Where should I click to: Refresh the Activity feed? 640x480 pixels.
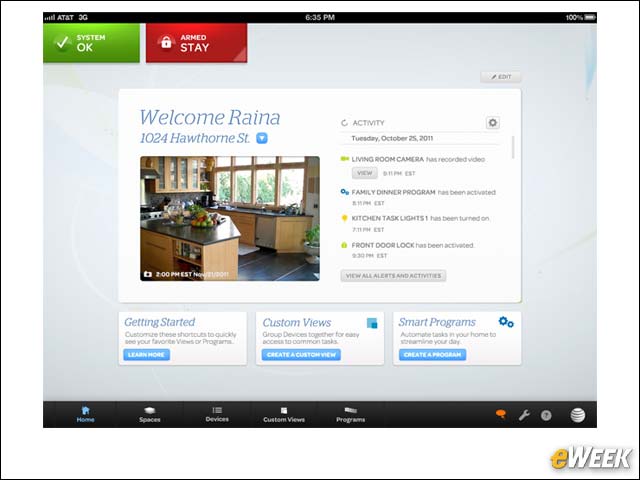pos(344,123)
